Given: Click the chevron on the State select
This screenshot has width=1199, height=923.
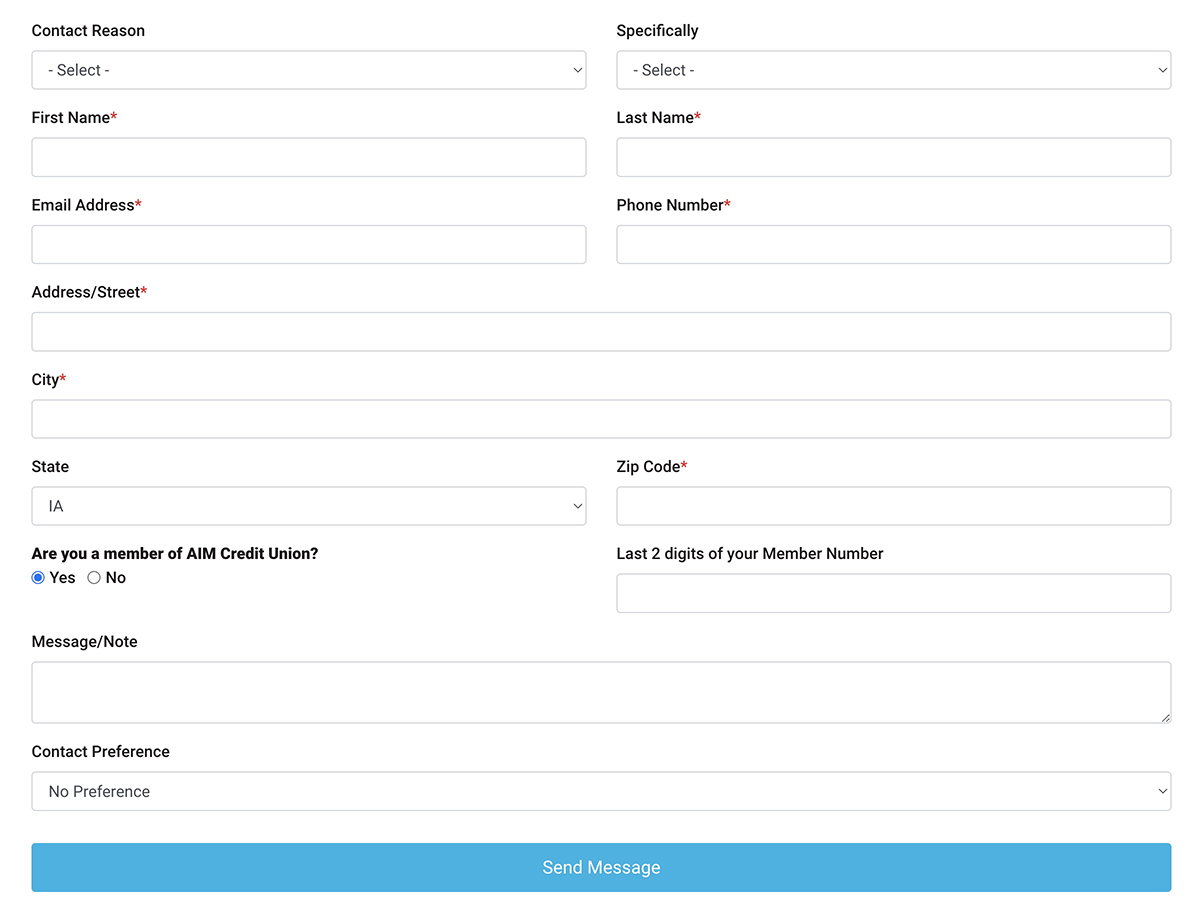Looking at the screenshot, I should click(577, 506).
